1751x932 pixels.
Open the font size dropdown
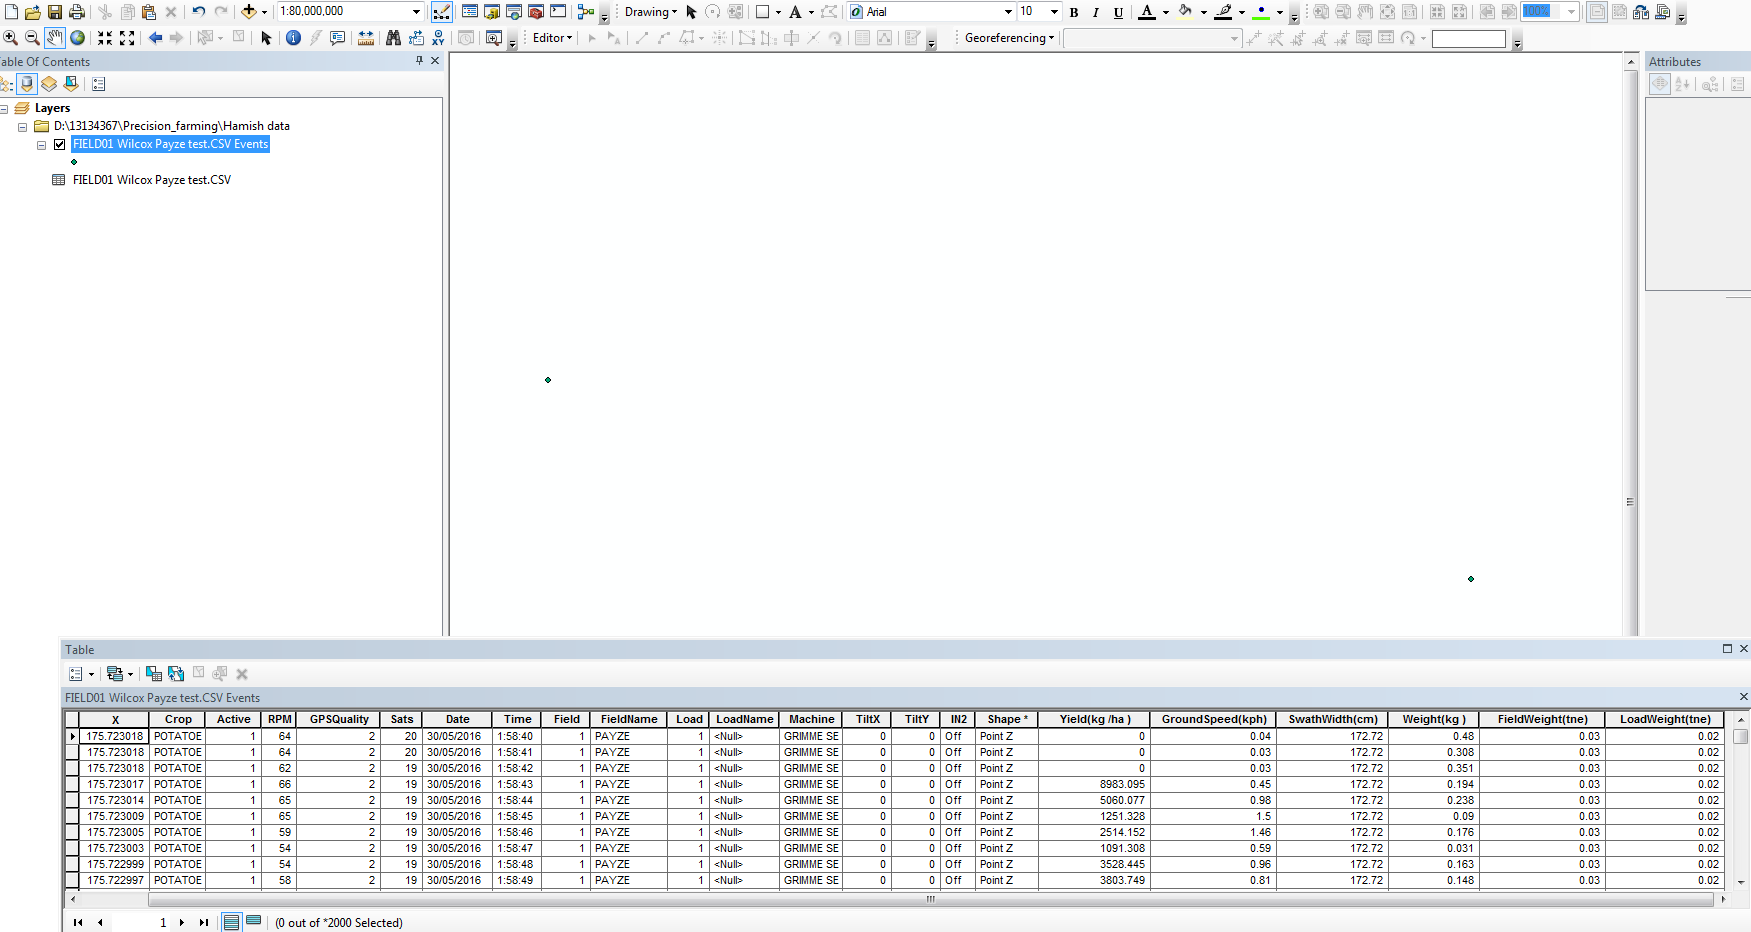[x=1054, y=12]
